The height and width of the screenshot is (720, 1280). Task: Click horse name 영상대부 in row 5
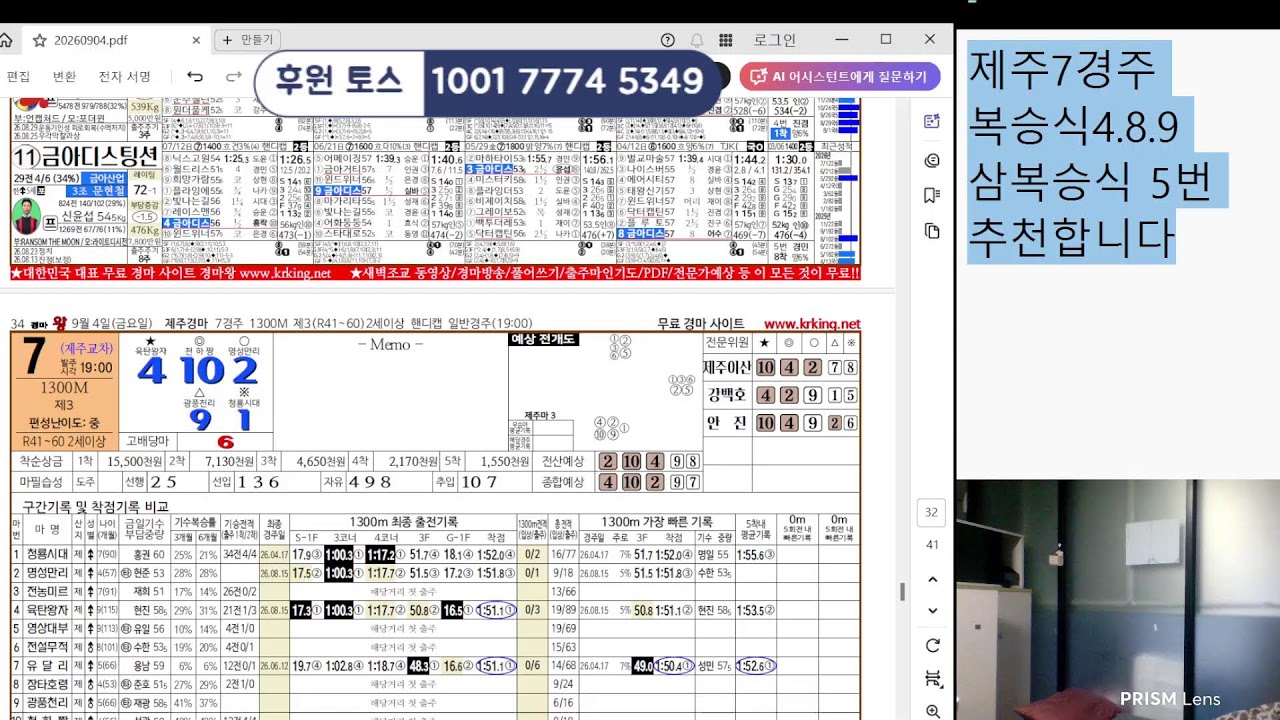pyautogui.click(x=47, y=629)
